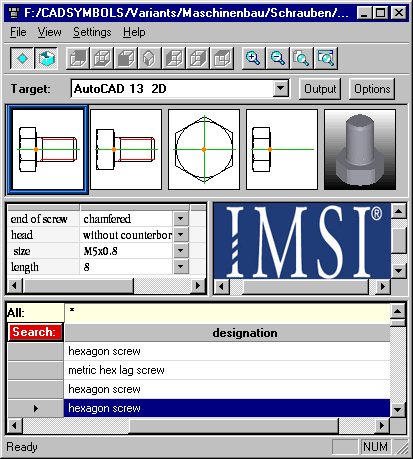Select the hexagon front view thumbnail

(x=204, y=150)
